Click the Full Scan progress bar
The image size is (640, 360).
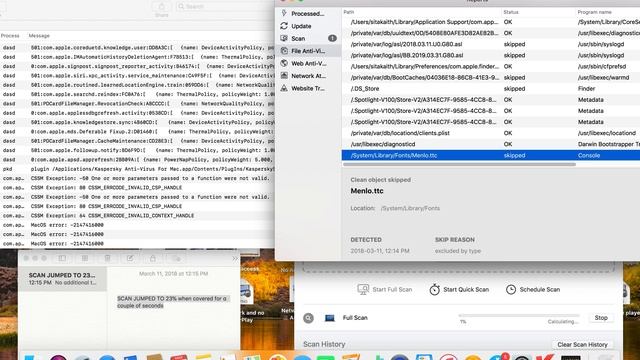coord(519,316)
